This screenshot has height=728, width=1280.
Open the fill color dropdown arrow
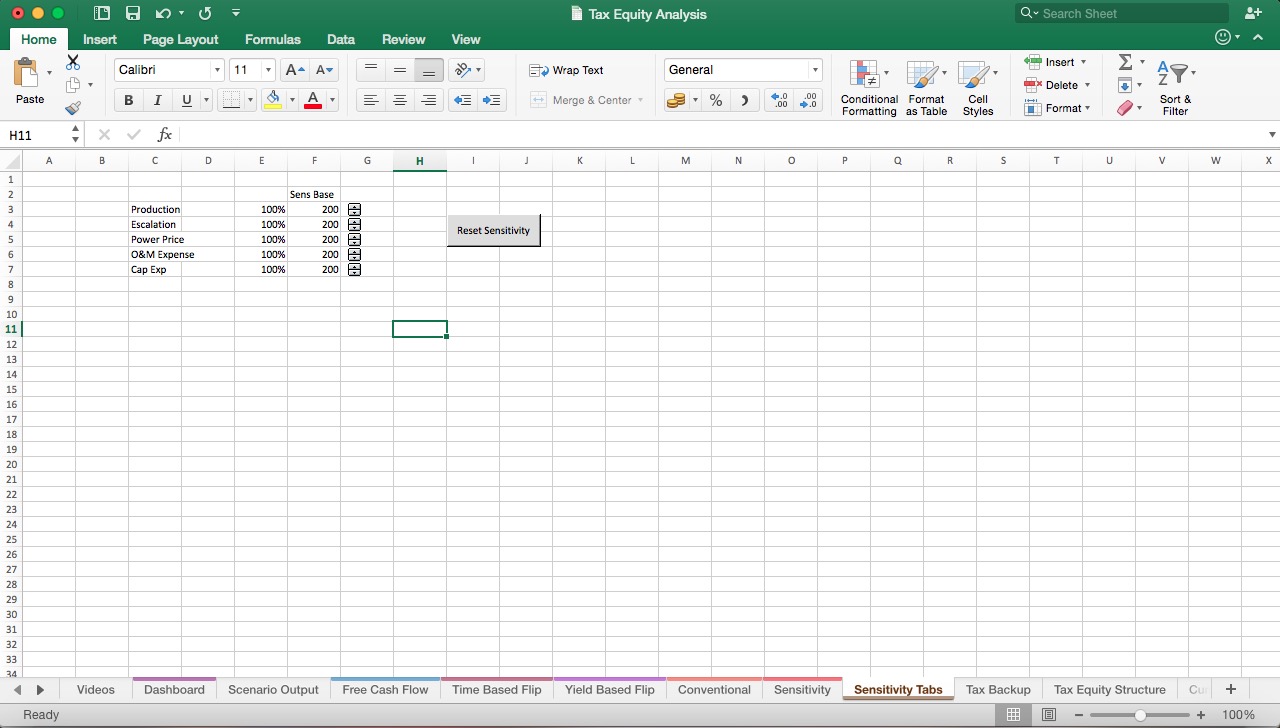click(x=291, y=100)
